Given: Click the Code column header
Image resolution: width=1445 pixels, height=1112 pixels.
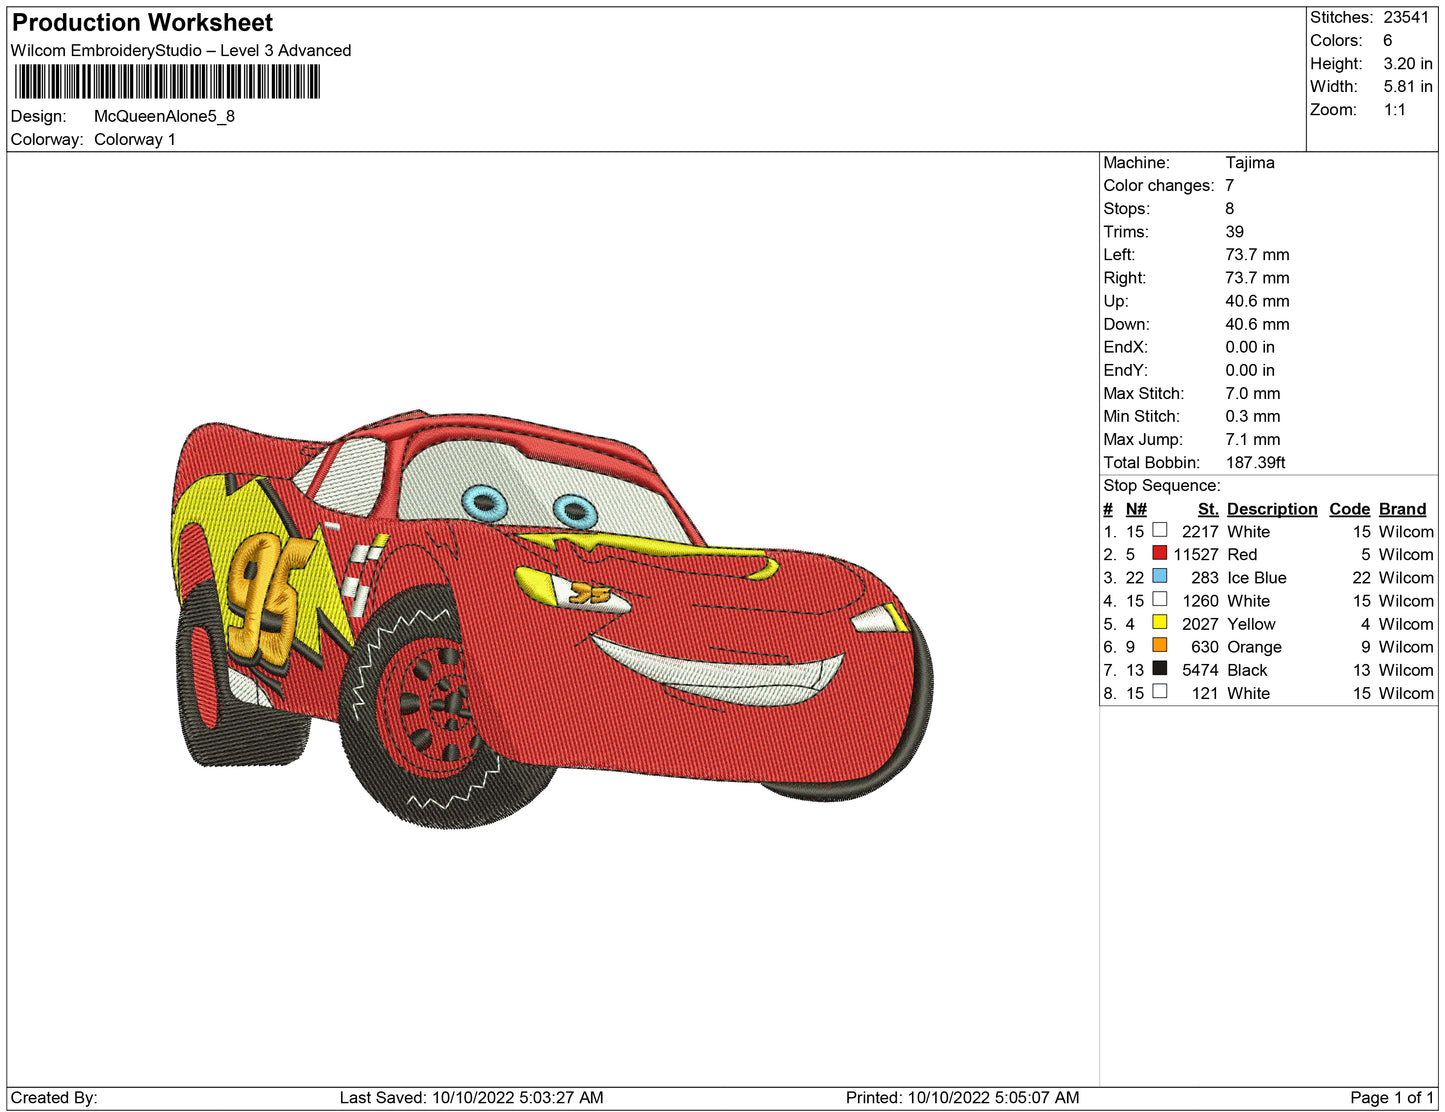Looking at the screenshot, I should (1349, 509).
